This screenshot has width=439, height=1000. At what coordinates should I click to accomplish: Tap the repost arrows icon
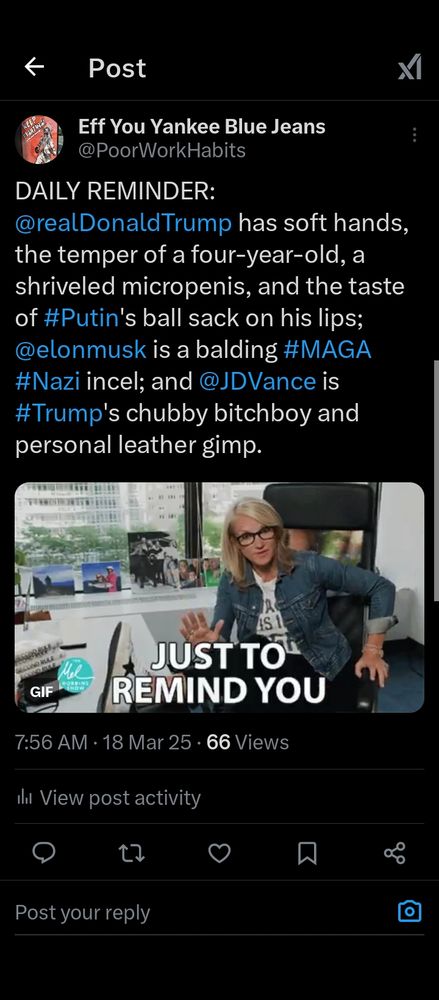(x=133, y=853)
